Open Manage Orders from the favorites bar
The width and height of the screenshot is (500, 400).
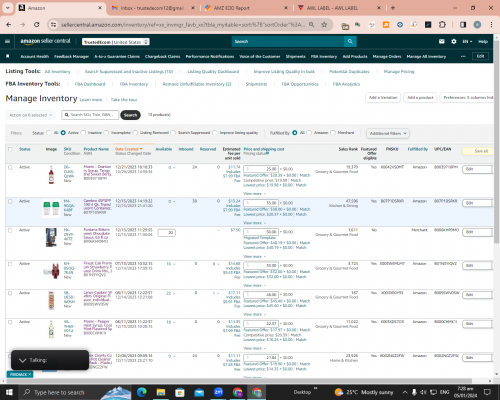point(387,56)
